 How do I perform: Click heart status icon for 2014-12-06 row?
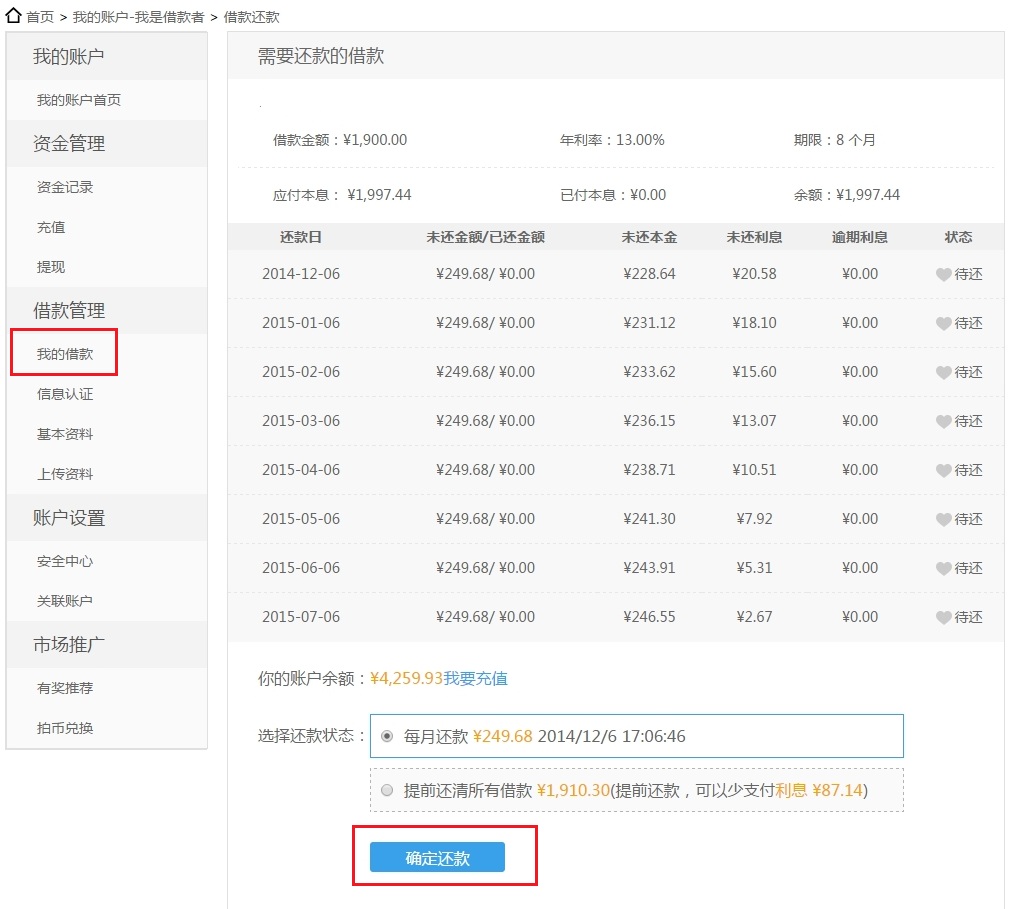click(x=943, y=274)
